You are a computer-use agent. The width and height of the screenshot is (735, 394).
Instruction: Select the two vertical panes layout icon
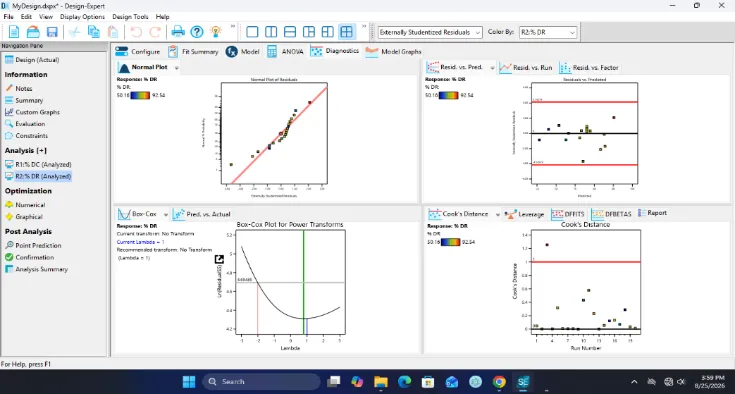coord(271,32)
